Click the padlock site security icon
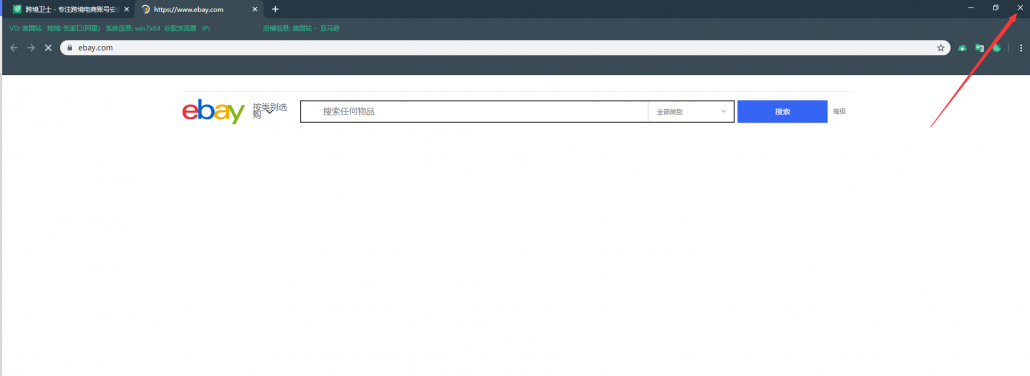 pos(68,48)
